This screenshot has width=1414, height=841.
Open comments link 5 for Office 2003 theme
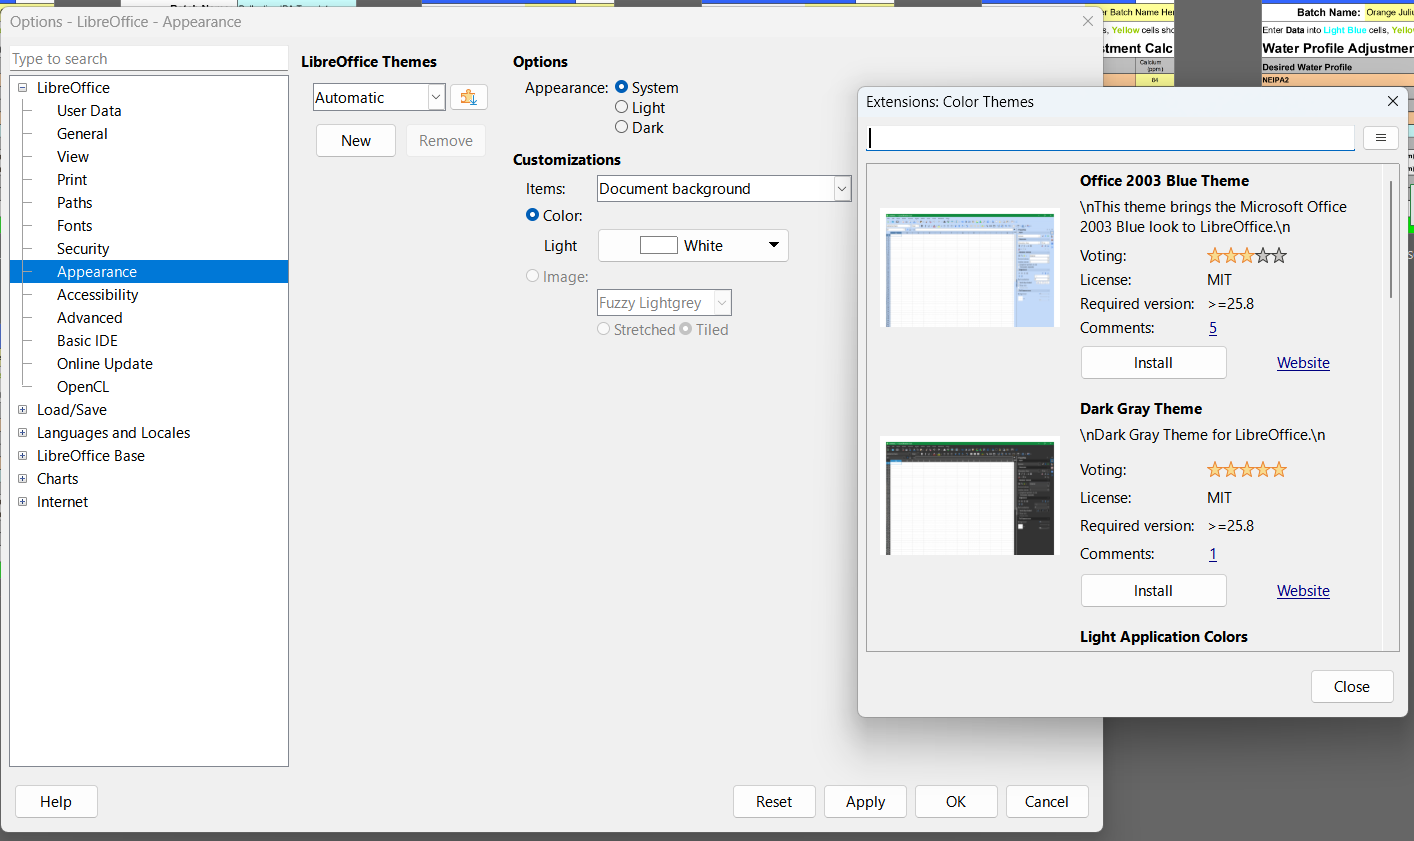click(x=1213, y=328)
